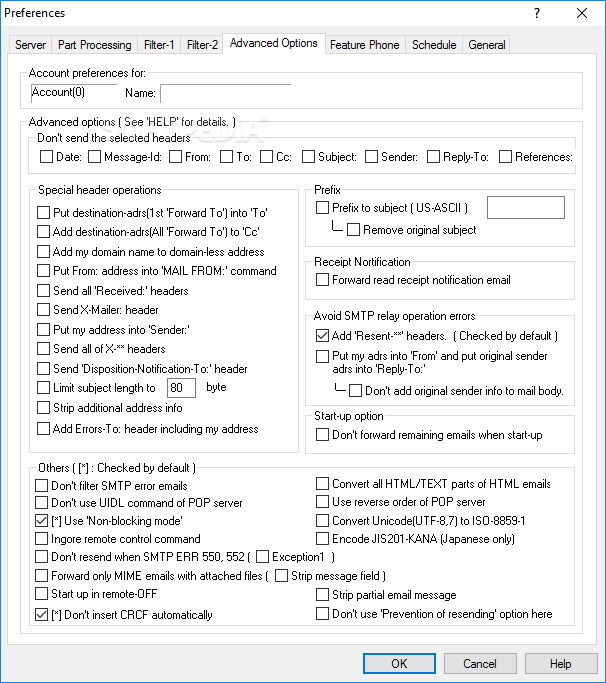Enable Add destination-adrs to 'Cc'

click(x=43, y=232)
